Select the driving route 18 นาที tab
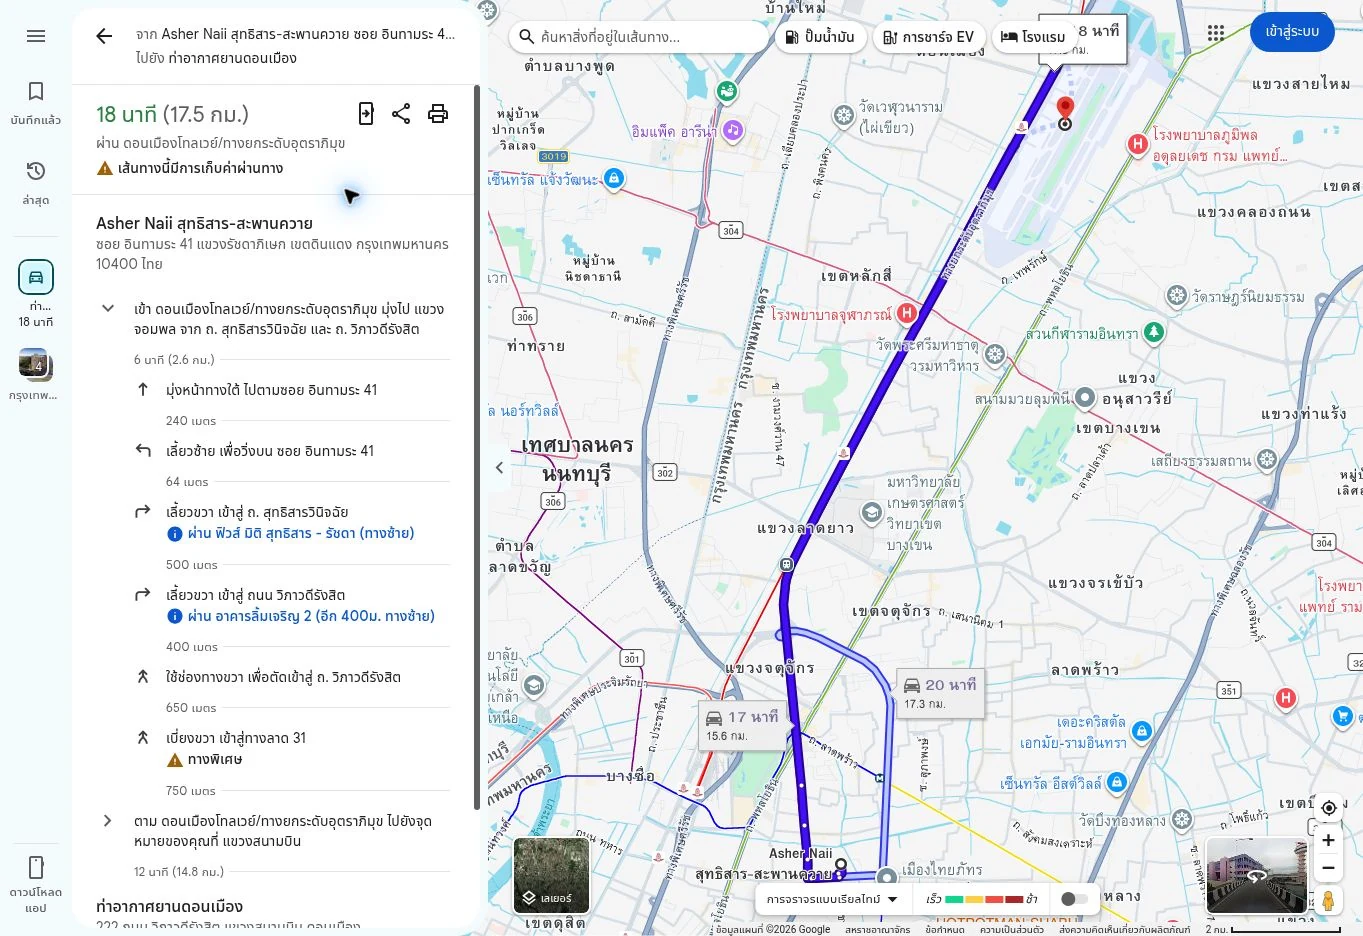Screen dimensions: 1363x936 [x=36, y=293]
